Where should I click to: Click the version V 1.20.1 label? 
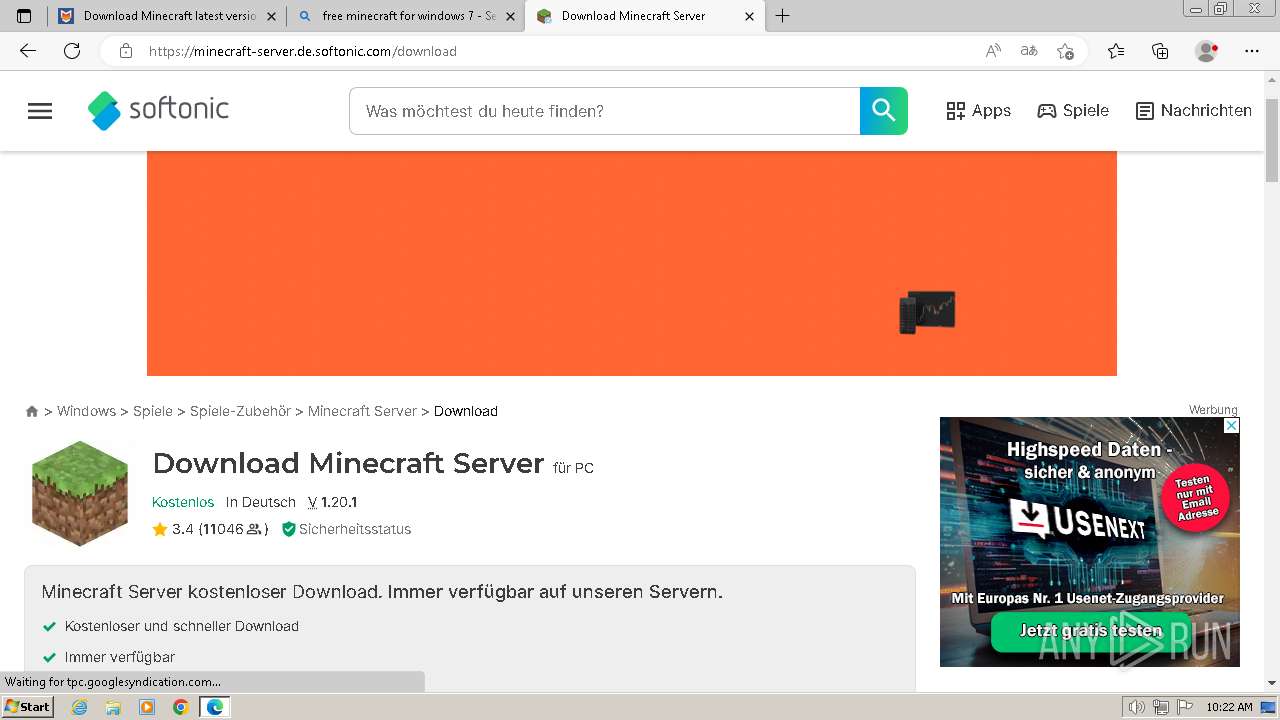tap(332, 502)
